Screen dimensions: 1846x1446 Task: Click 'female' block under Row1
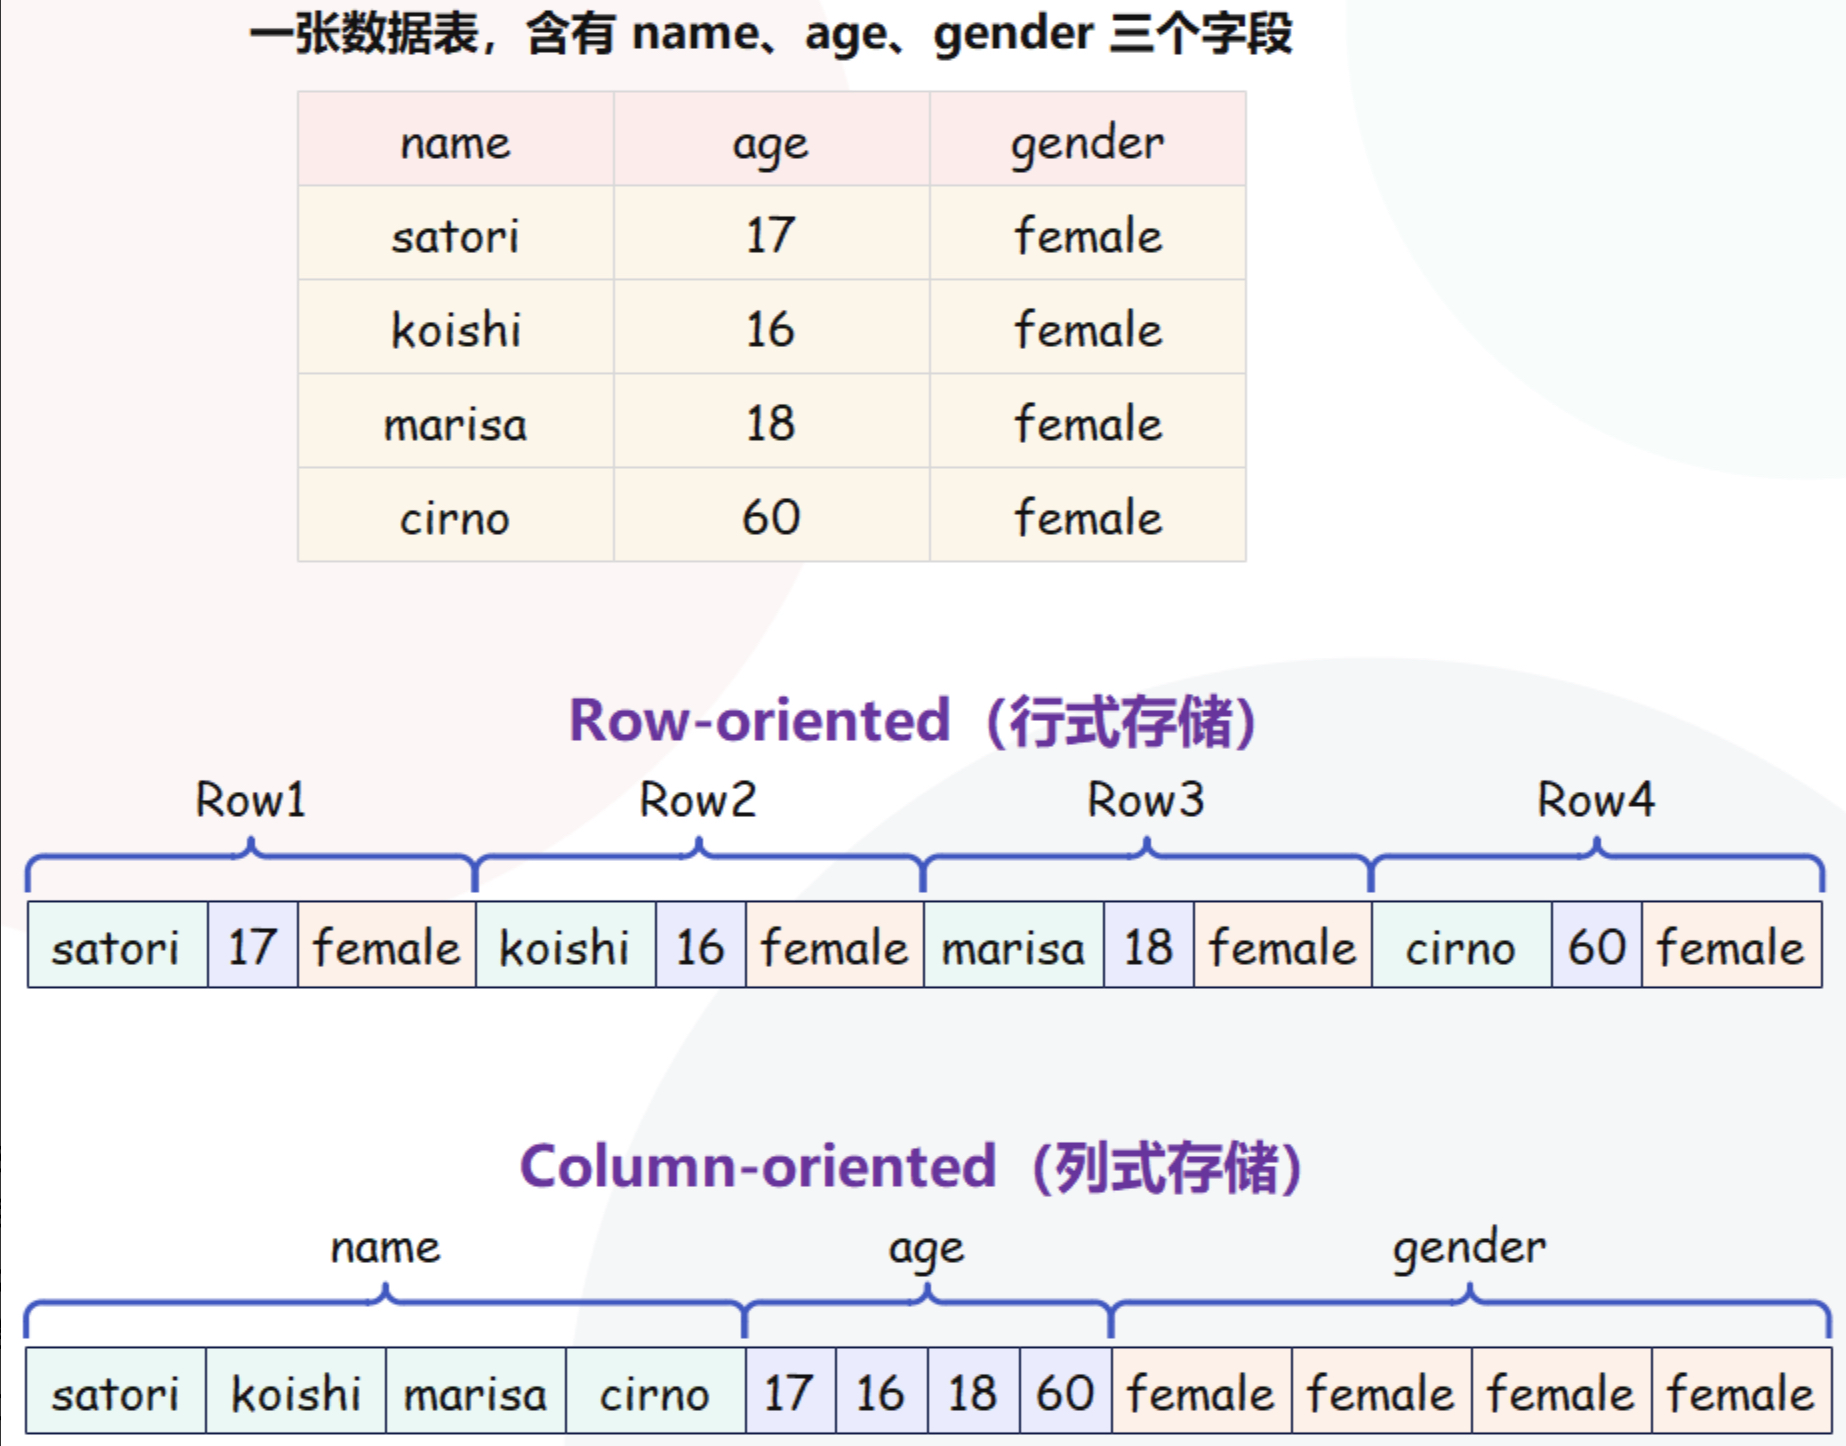(x=386, y=945)
